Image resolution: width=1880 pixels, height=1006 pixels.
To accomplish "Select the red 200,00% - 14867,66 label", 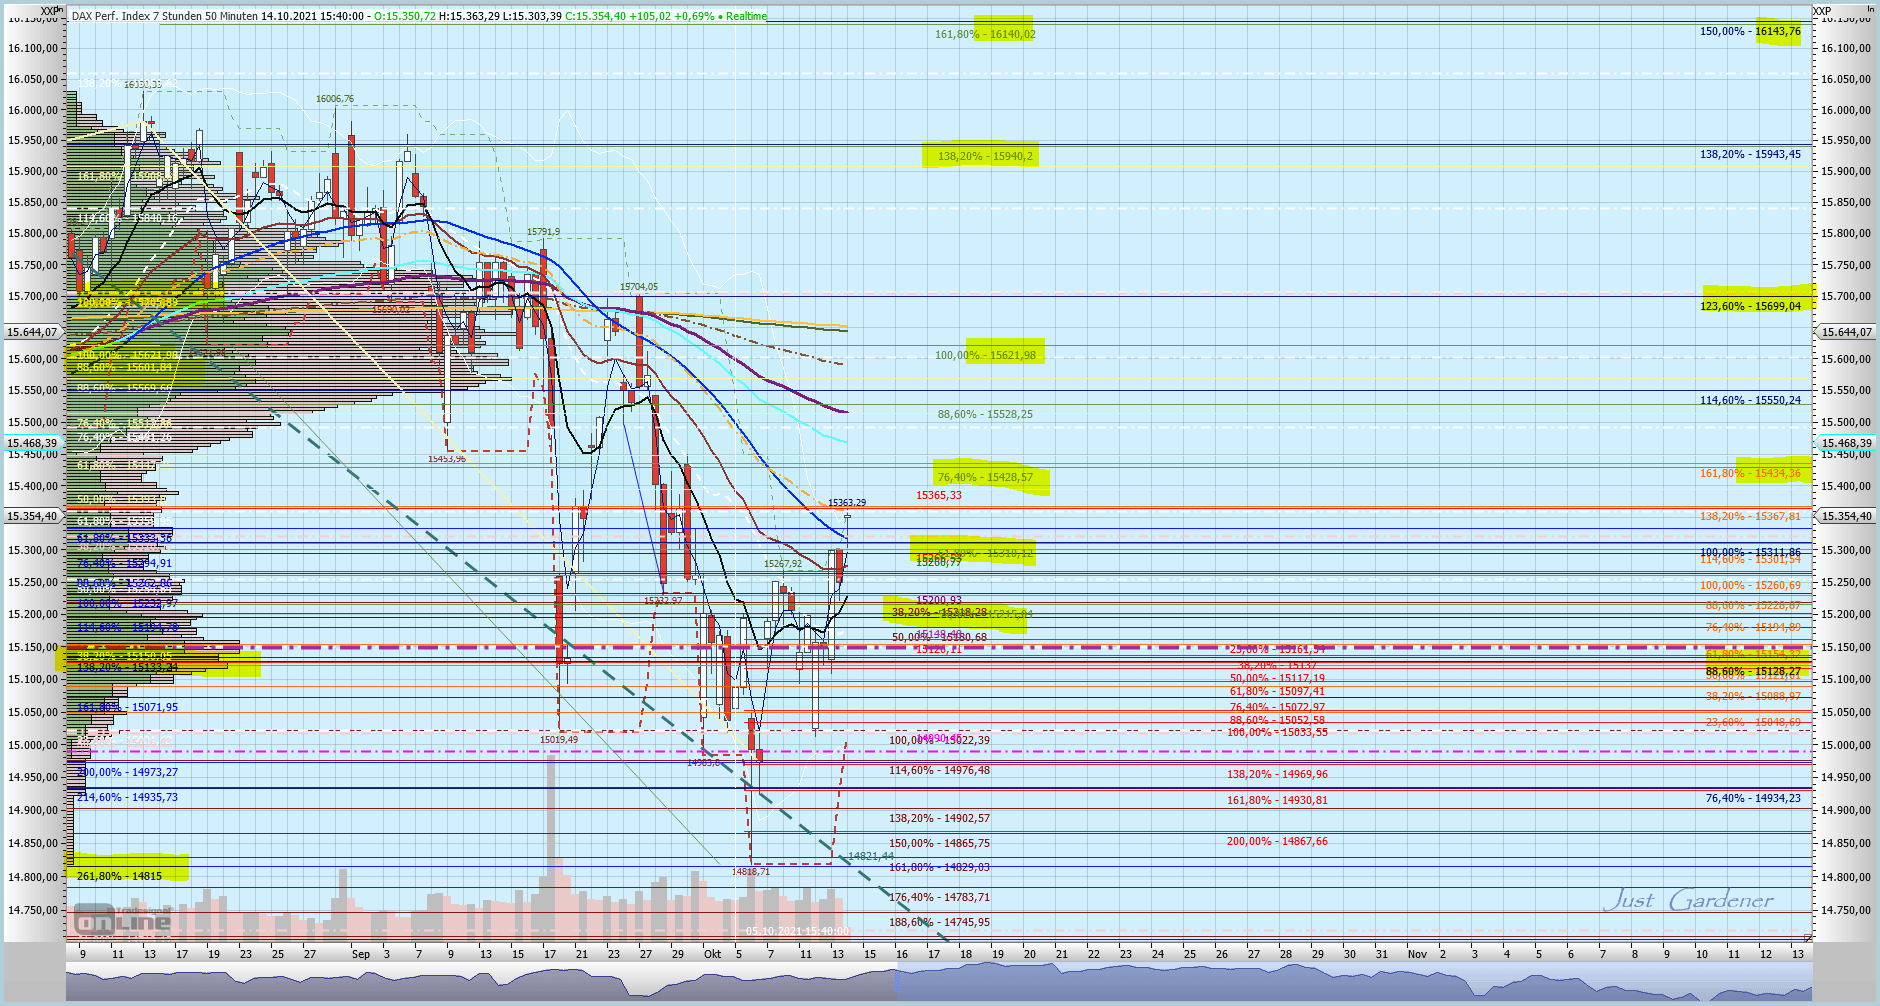I will [1277, 841].
